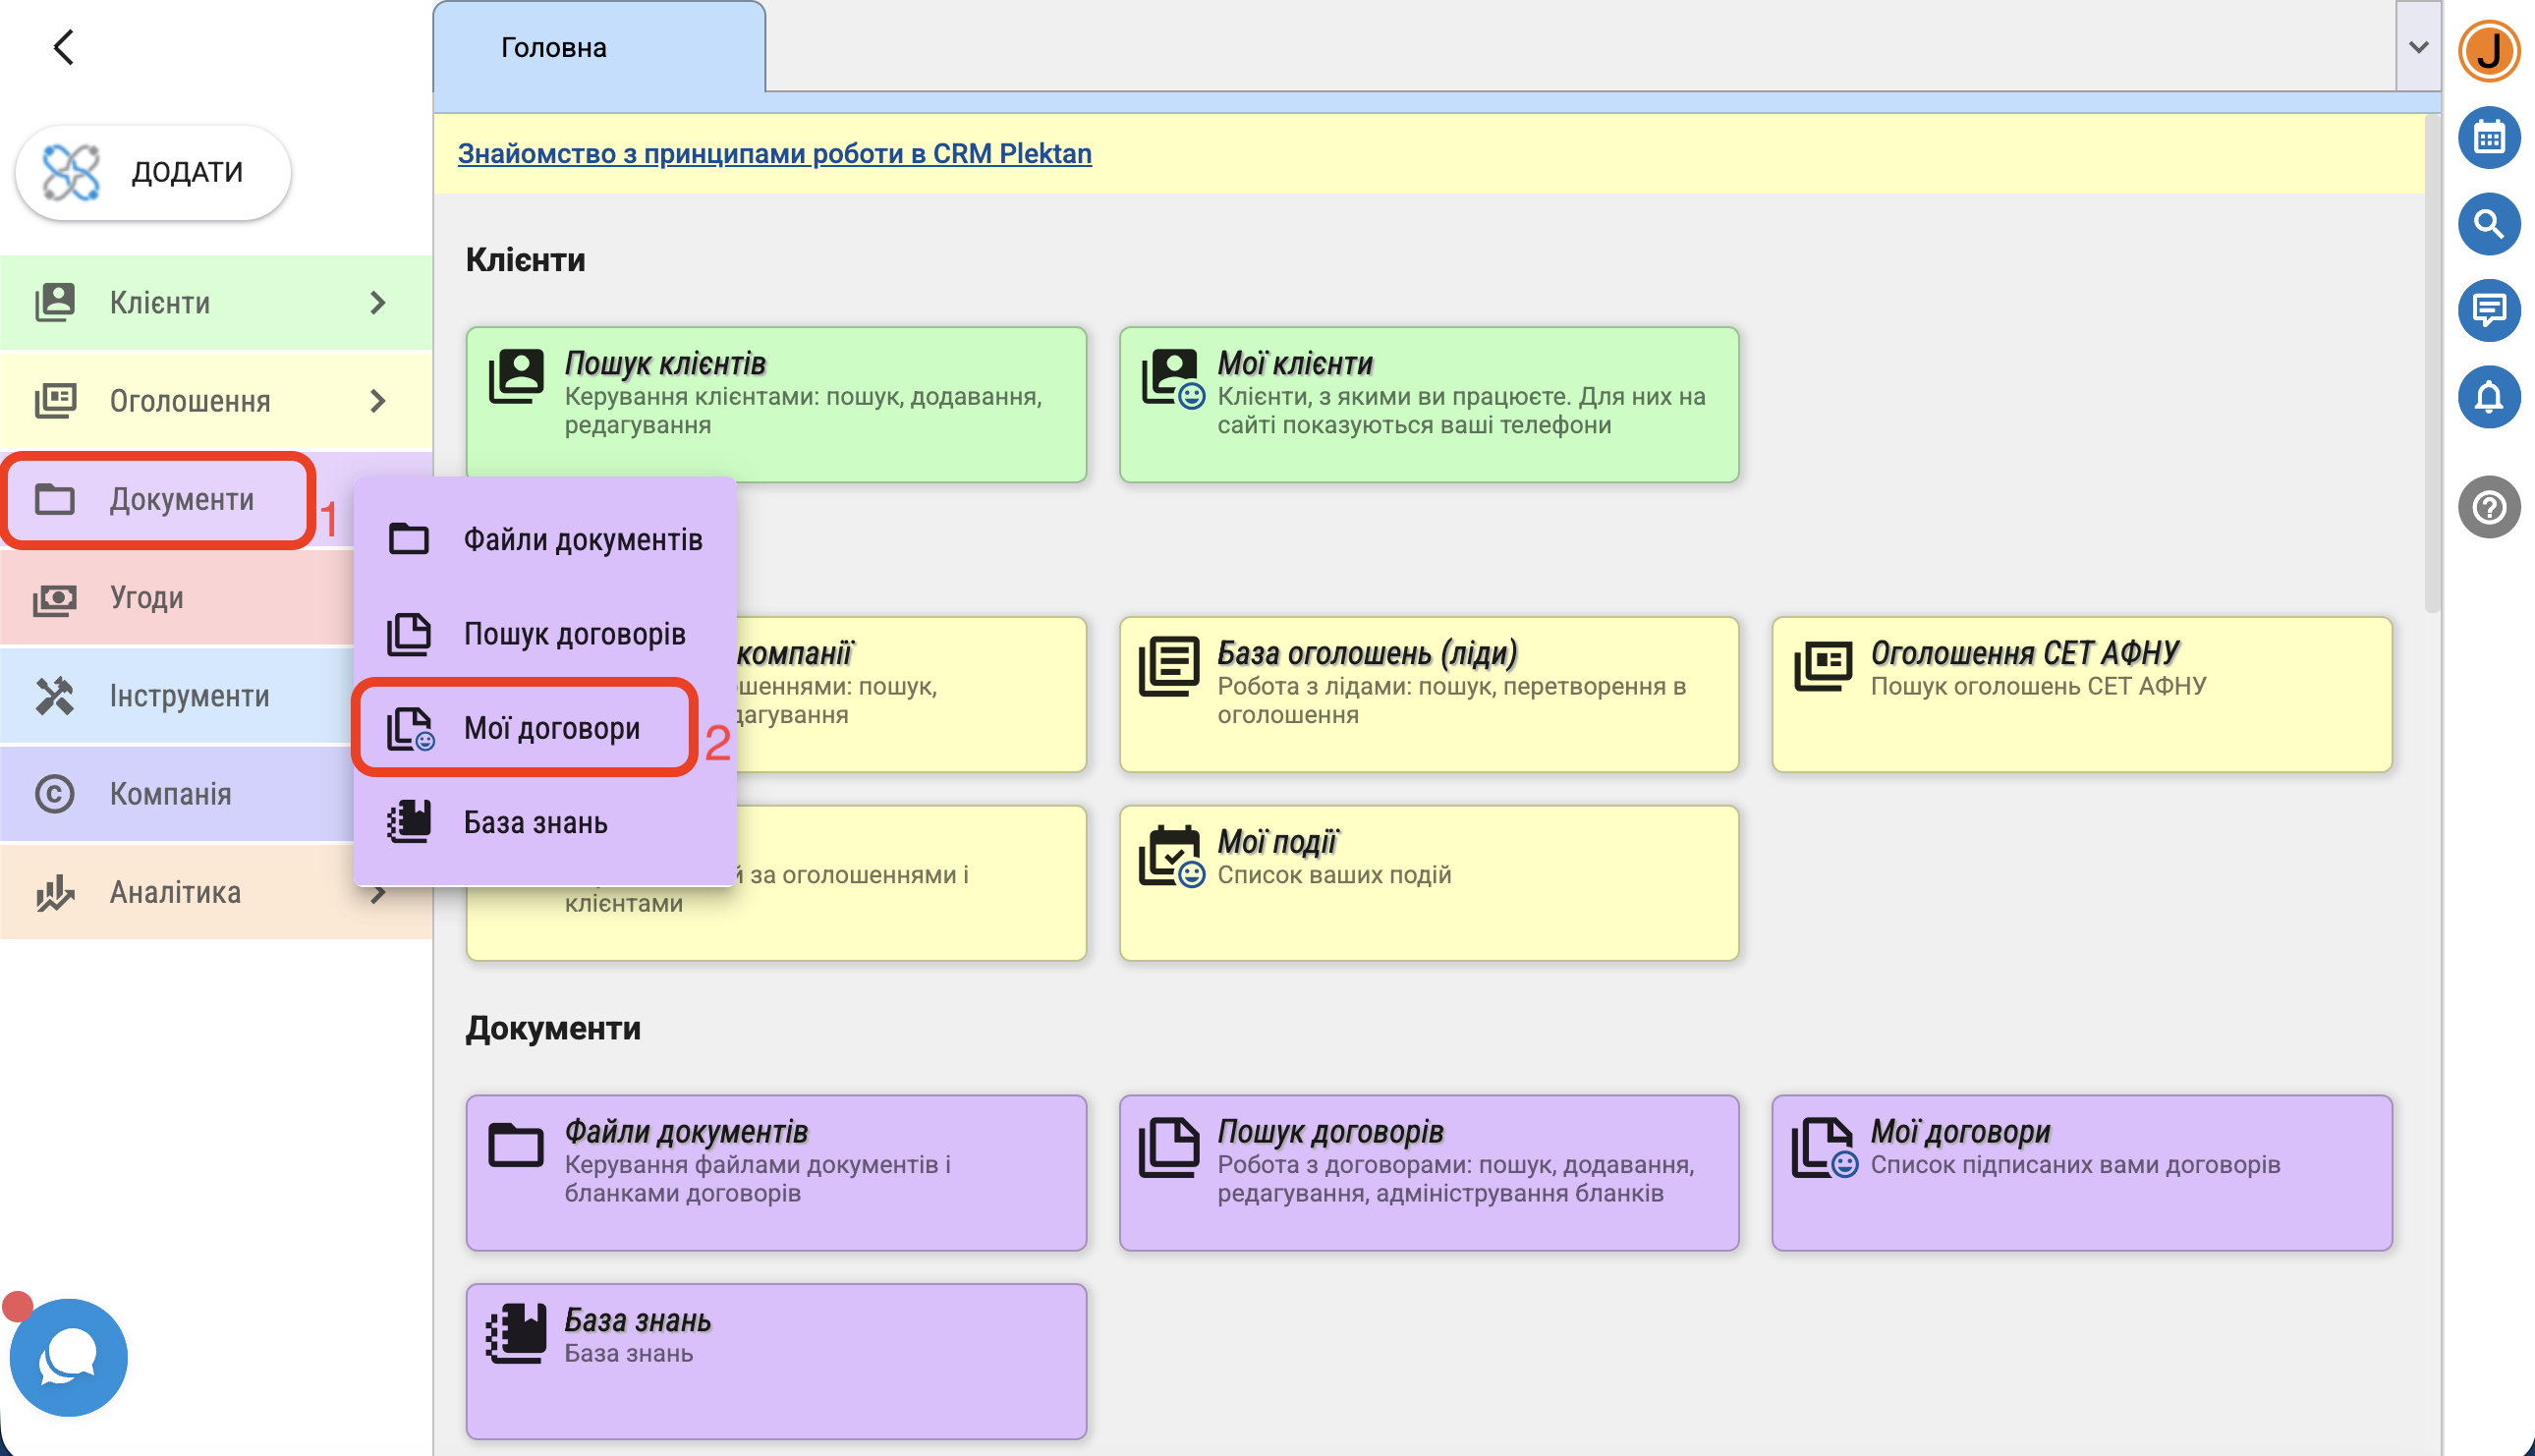2535x1456 pixels.
Task: Open the calendar icon in right sidebar
Action: [x=2487, y=137]
